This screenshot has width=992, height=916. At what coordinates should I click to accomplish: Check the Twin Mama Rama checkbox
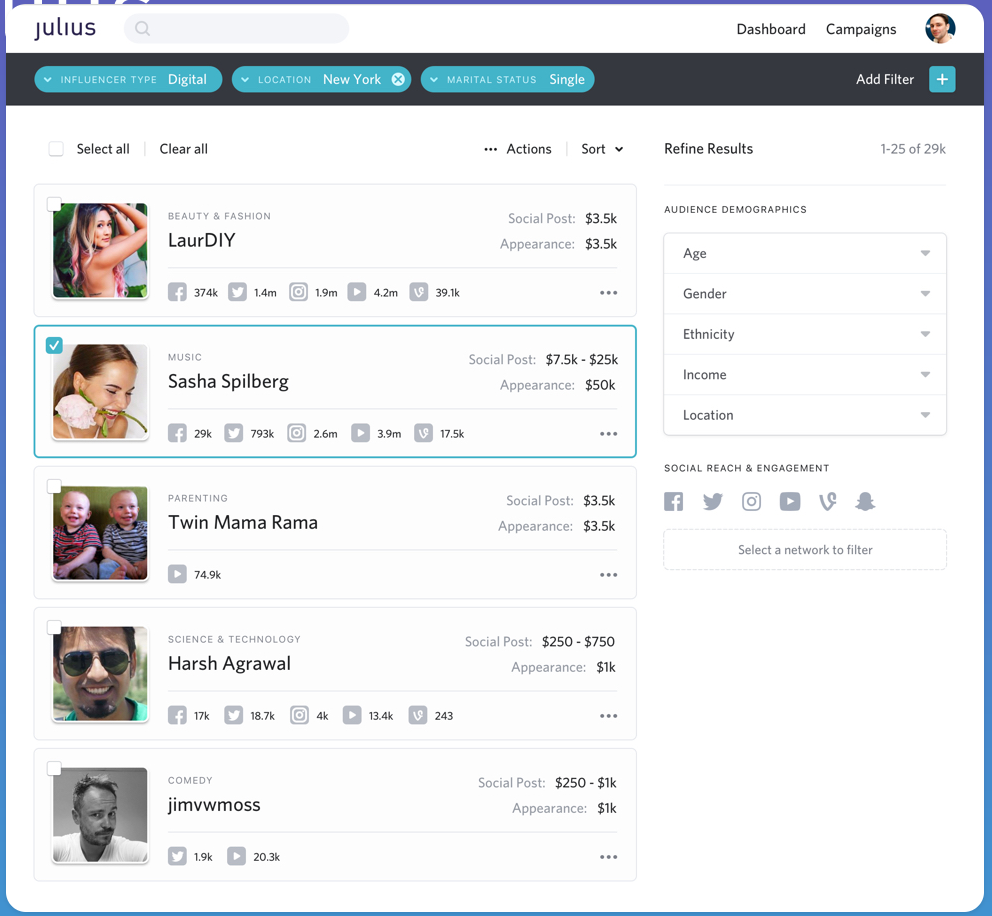(x=54, y=486)
